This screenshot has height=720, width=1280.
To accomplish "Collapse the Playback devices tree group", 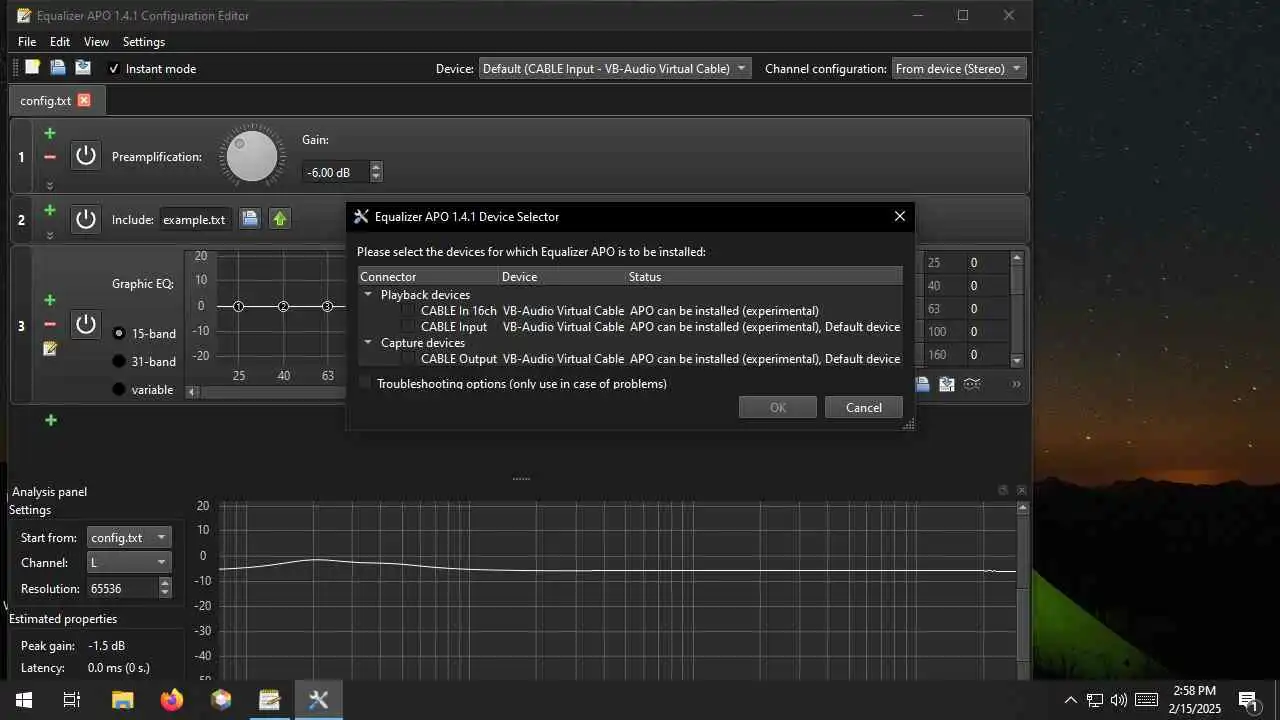I will tap(369, 295).
